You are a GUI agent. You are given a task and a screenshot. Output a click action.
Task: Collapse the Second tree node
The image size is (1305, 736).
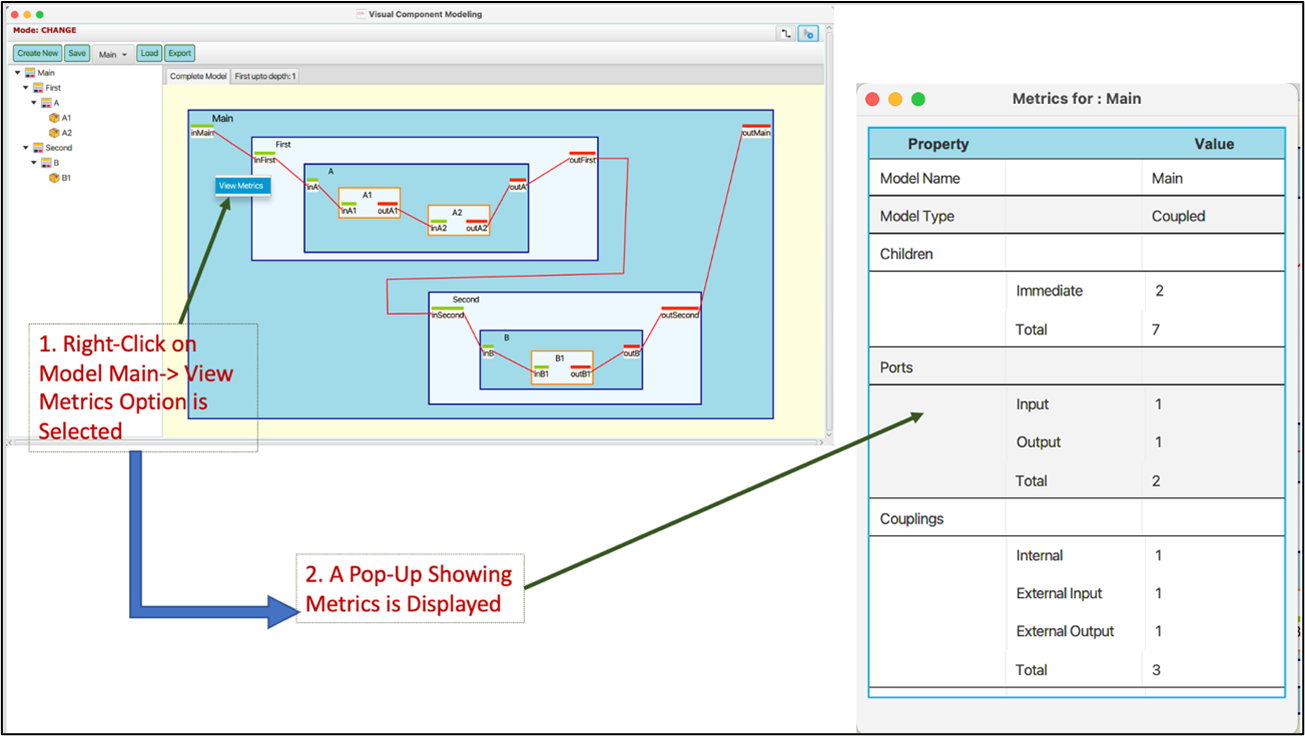pos(25,147)
